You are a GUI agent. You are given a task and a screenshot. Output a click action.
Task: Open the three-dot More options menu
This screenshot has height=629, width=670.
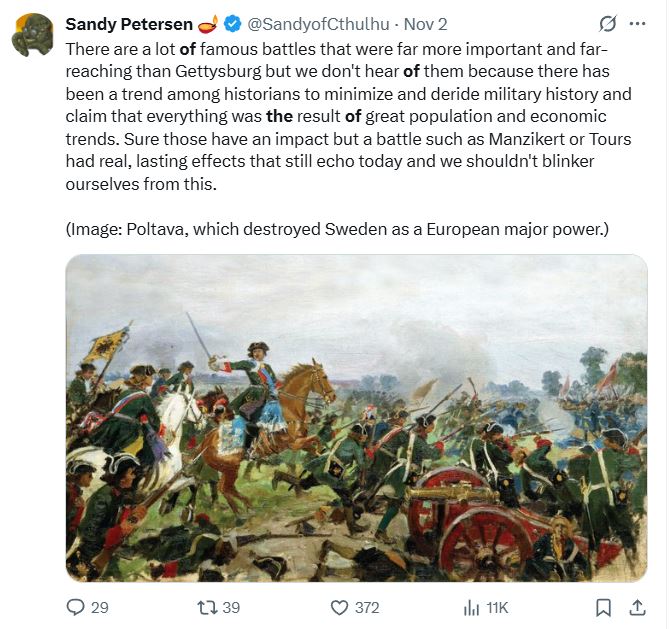pos(638,24)
